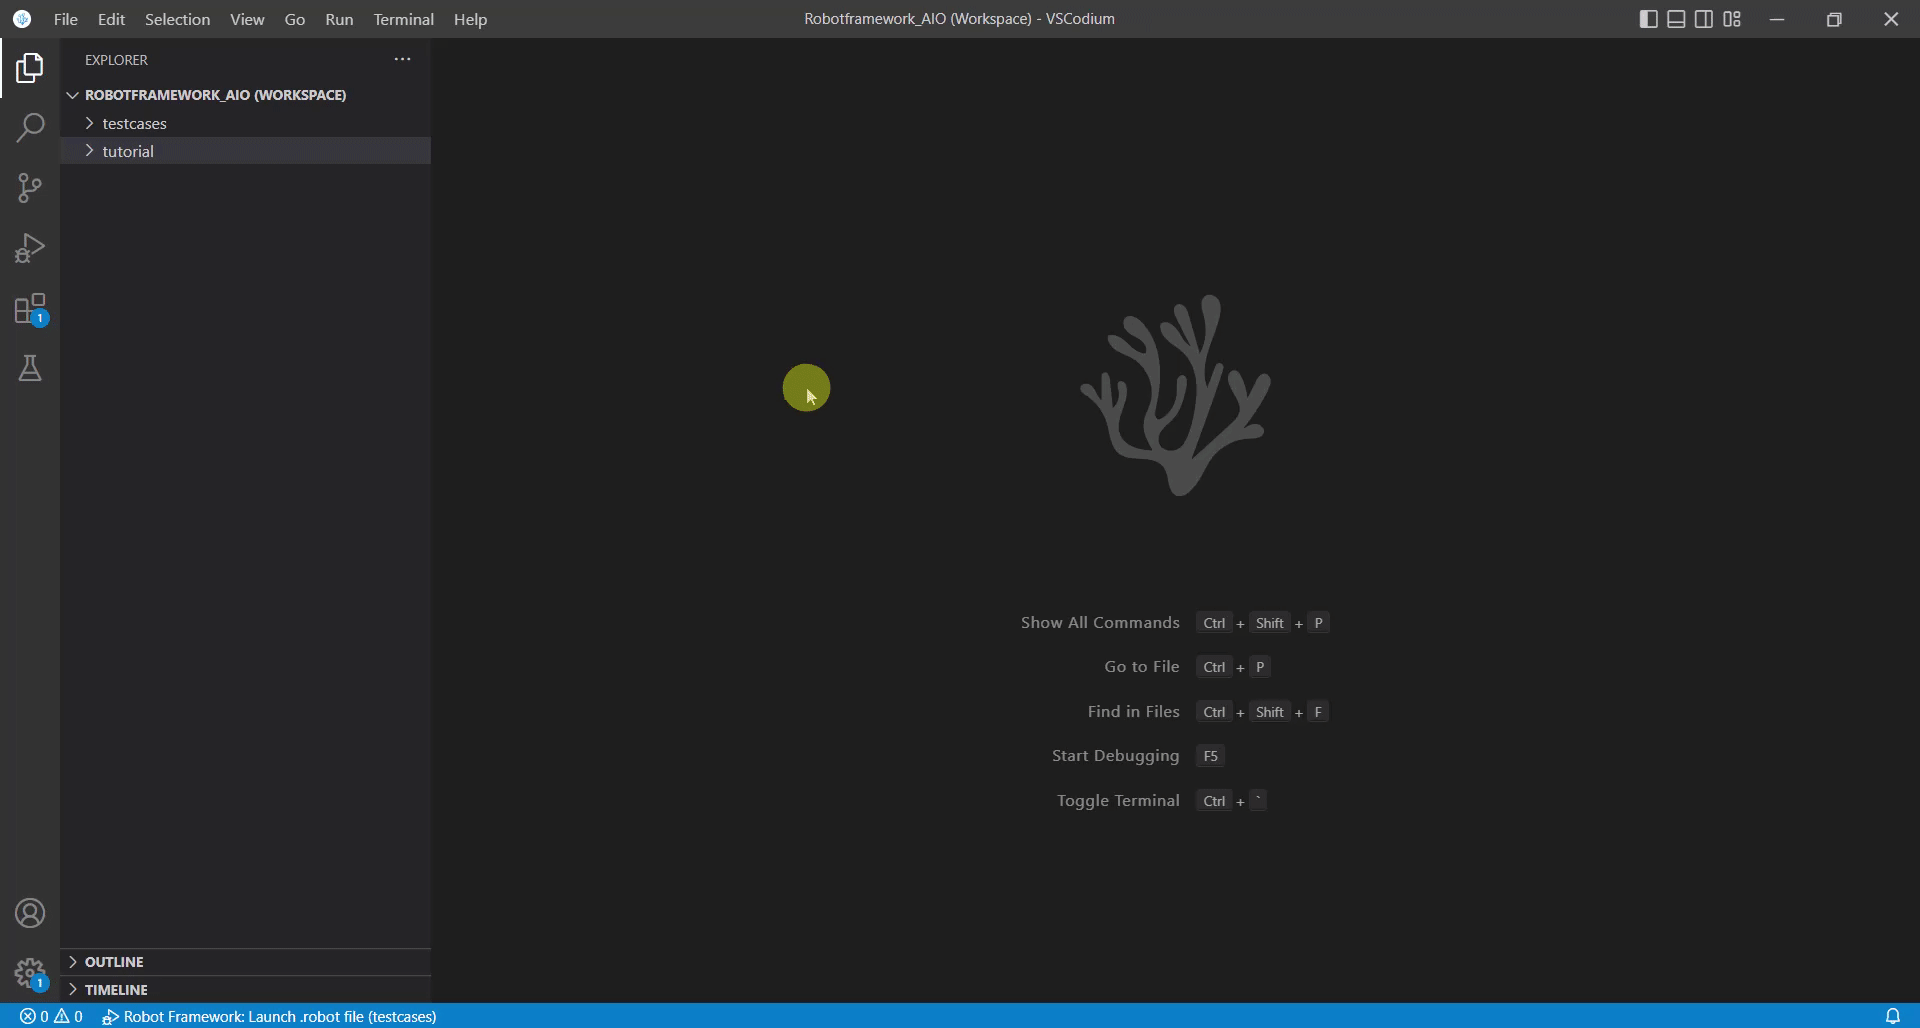This screenshot has width=1920, height=1028.
Task: Toggle the bottom Panel visibility
Action: tap(1676, 19)
